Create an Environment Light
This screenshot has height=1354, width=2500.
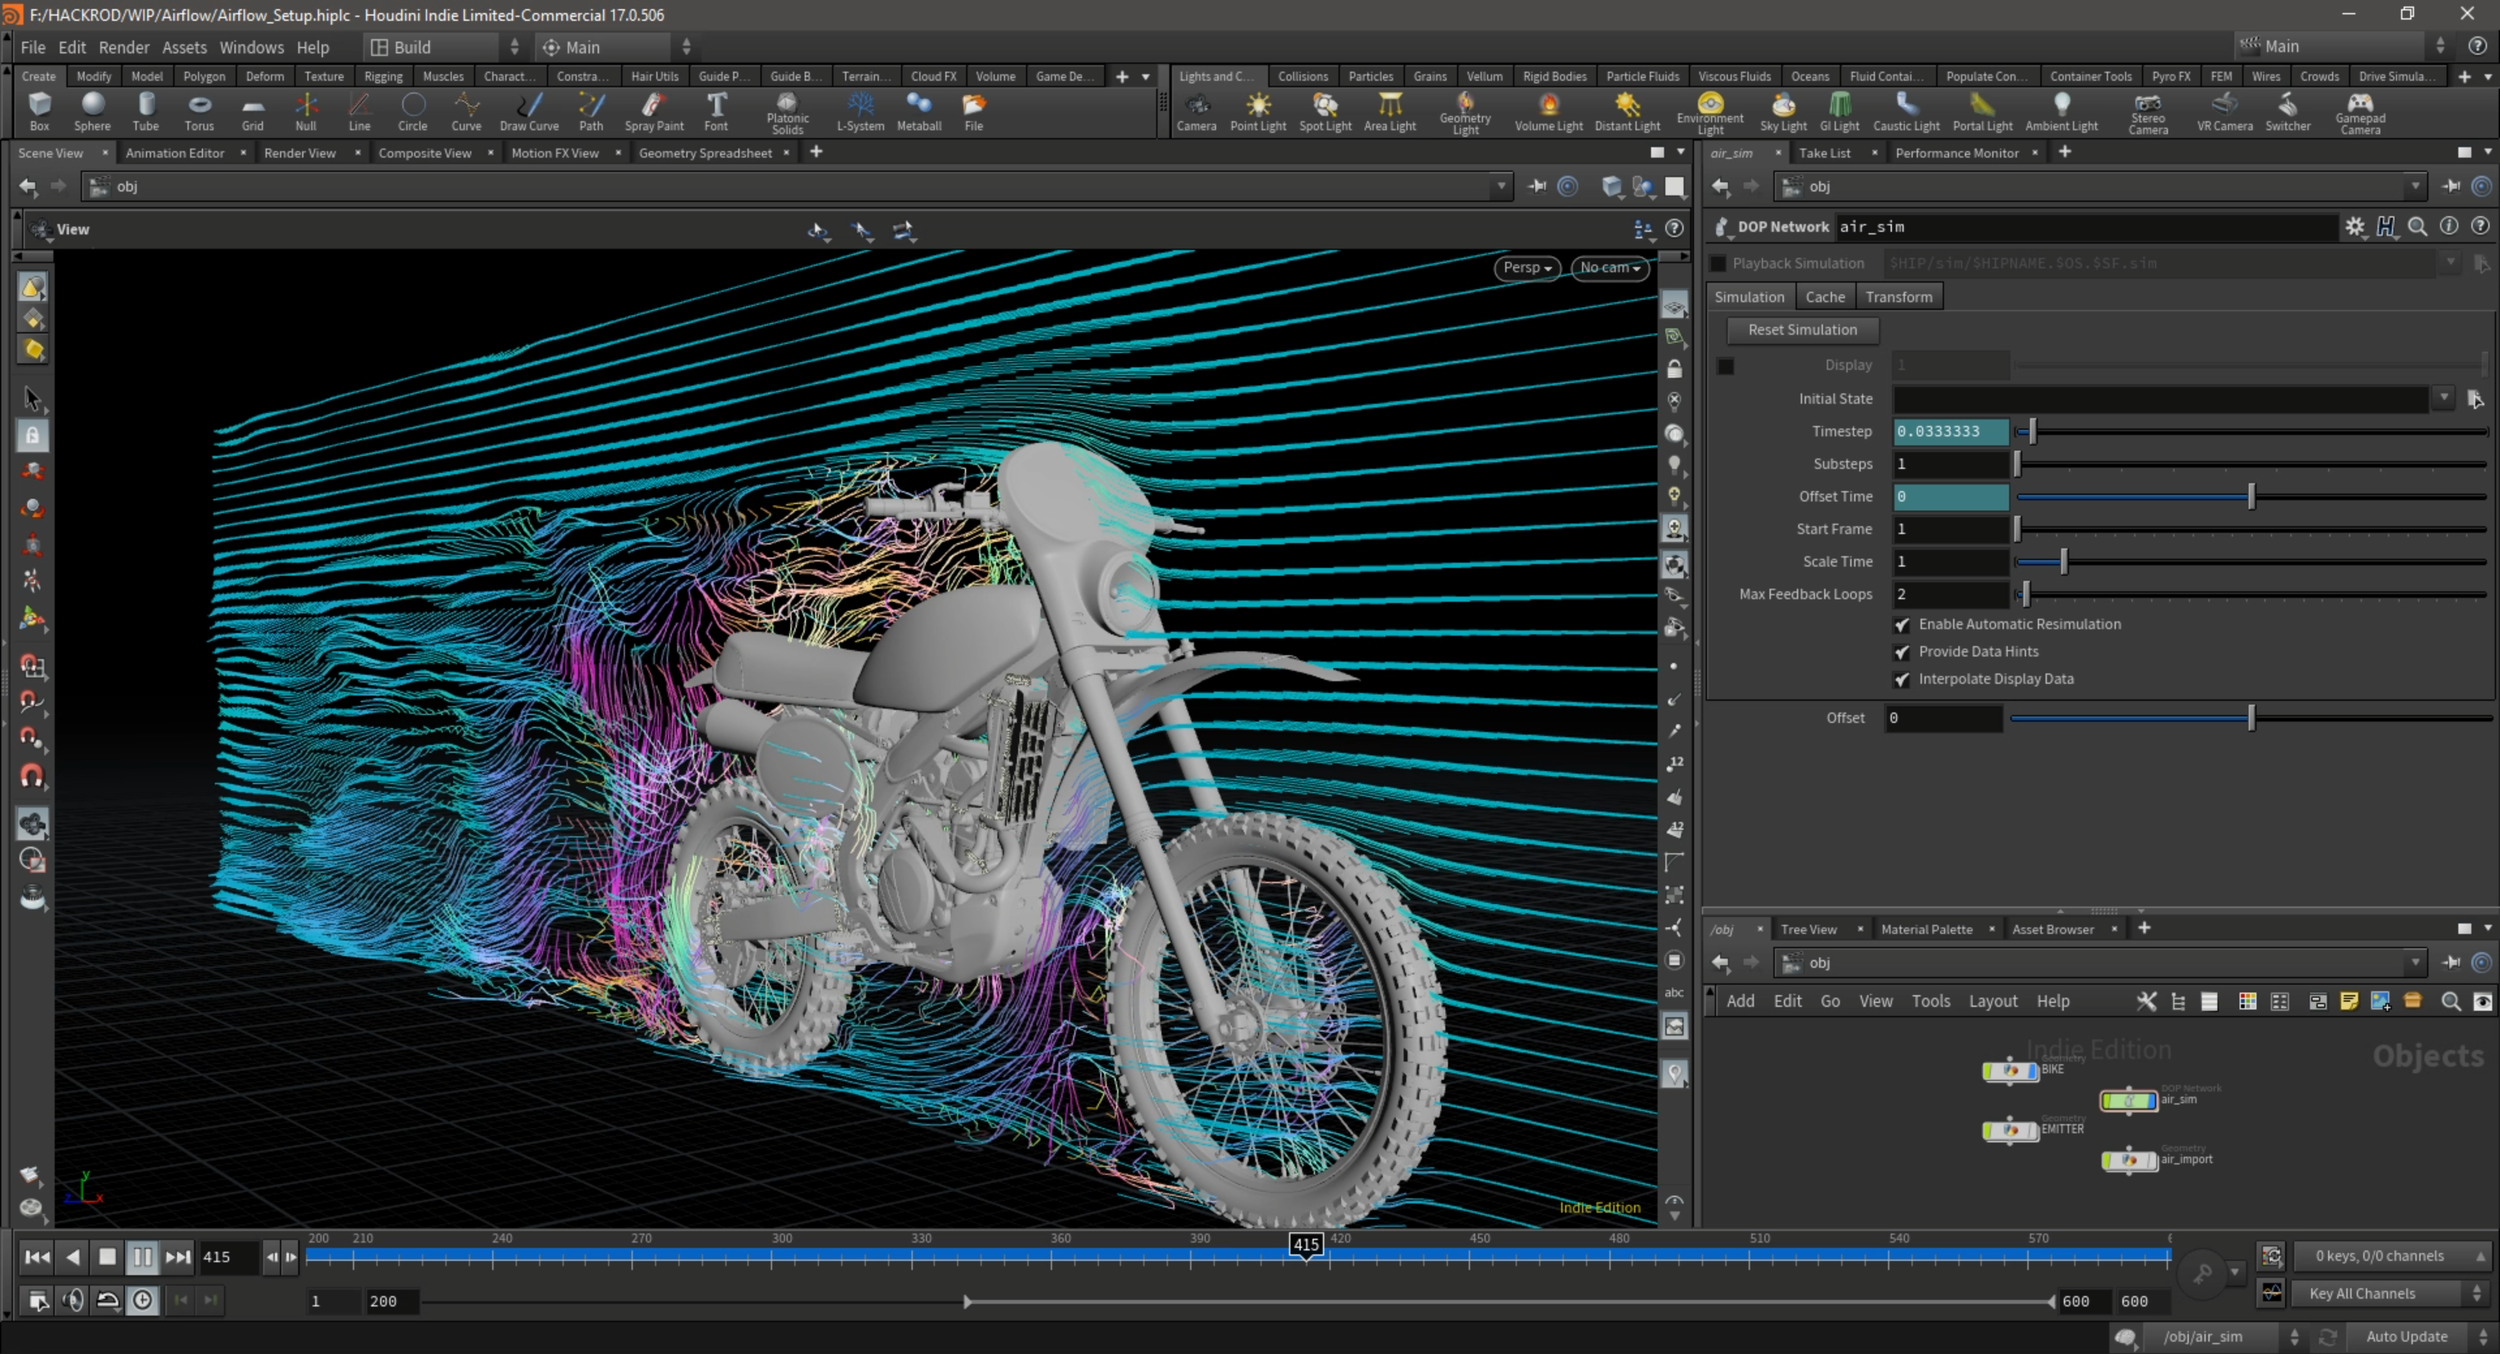[1710, 110]
